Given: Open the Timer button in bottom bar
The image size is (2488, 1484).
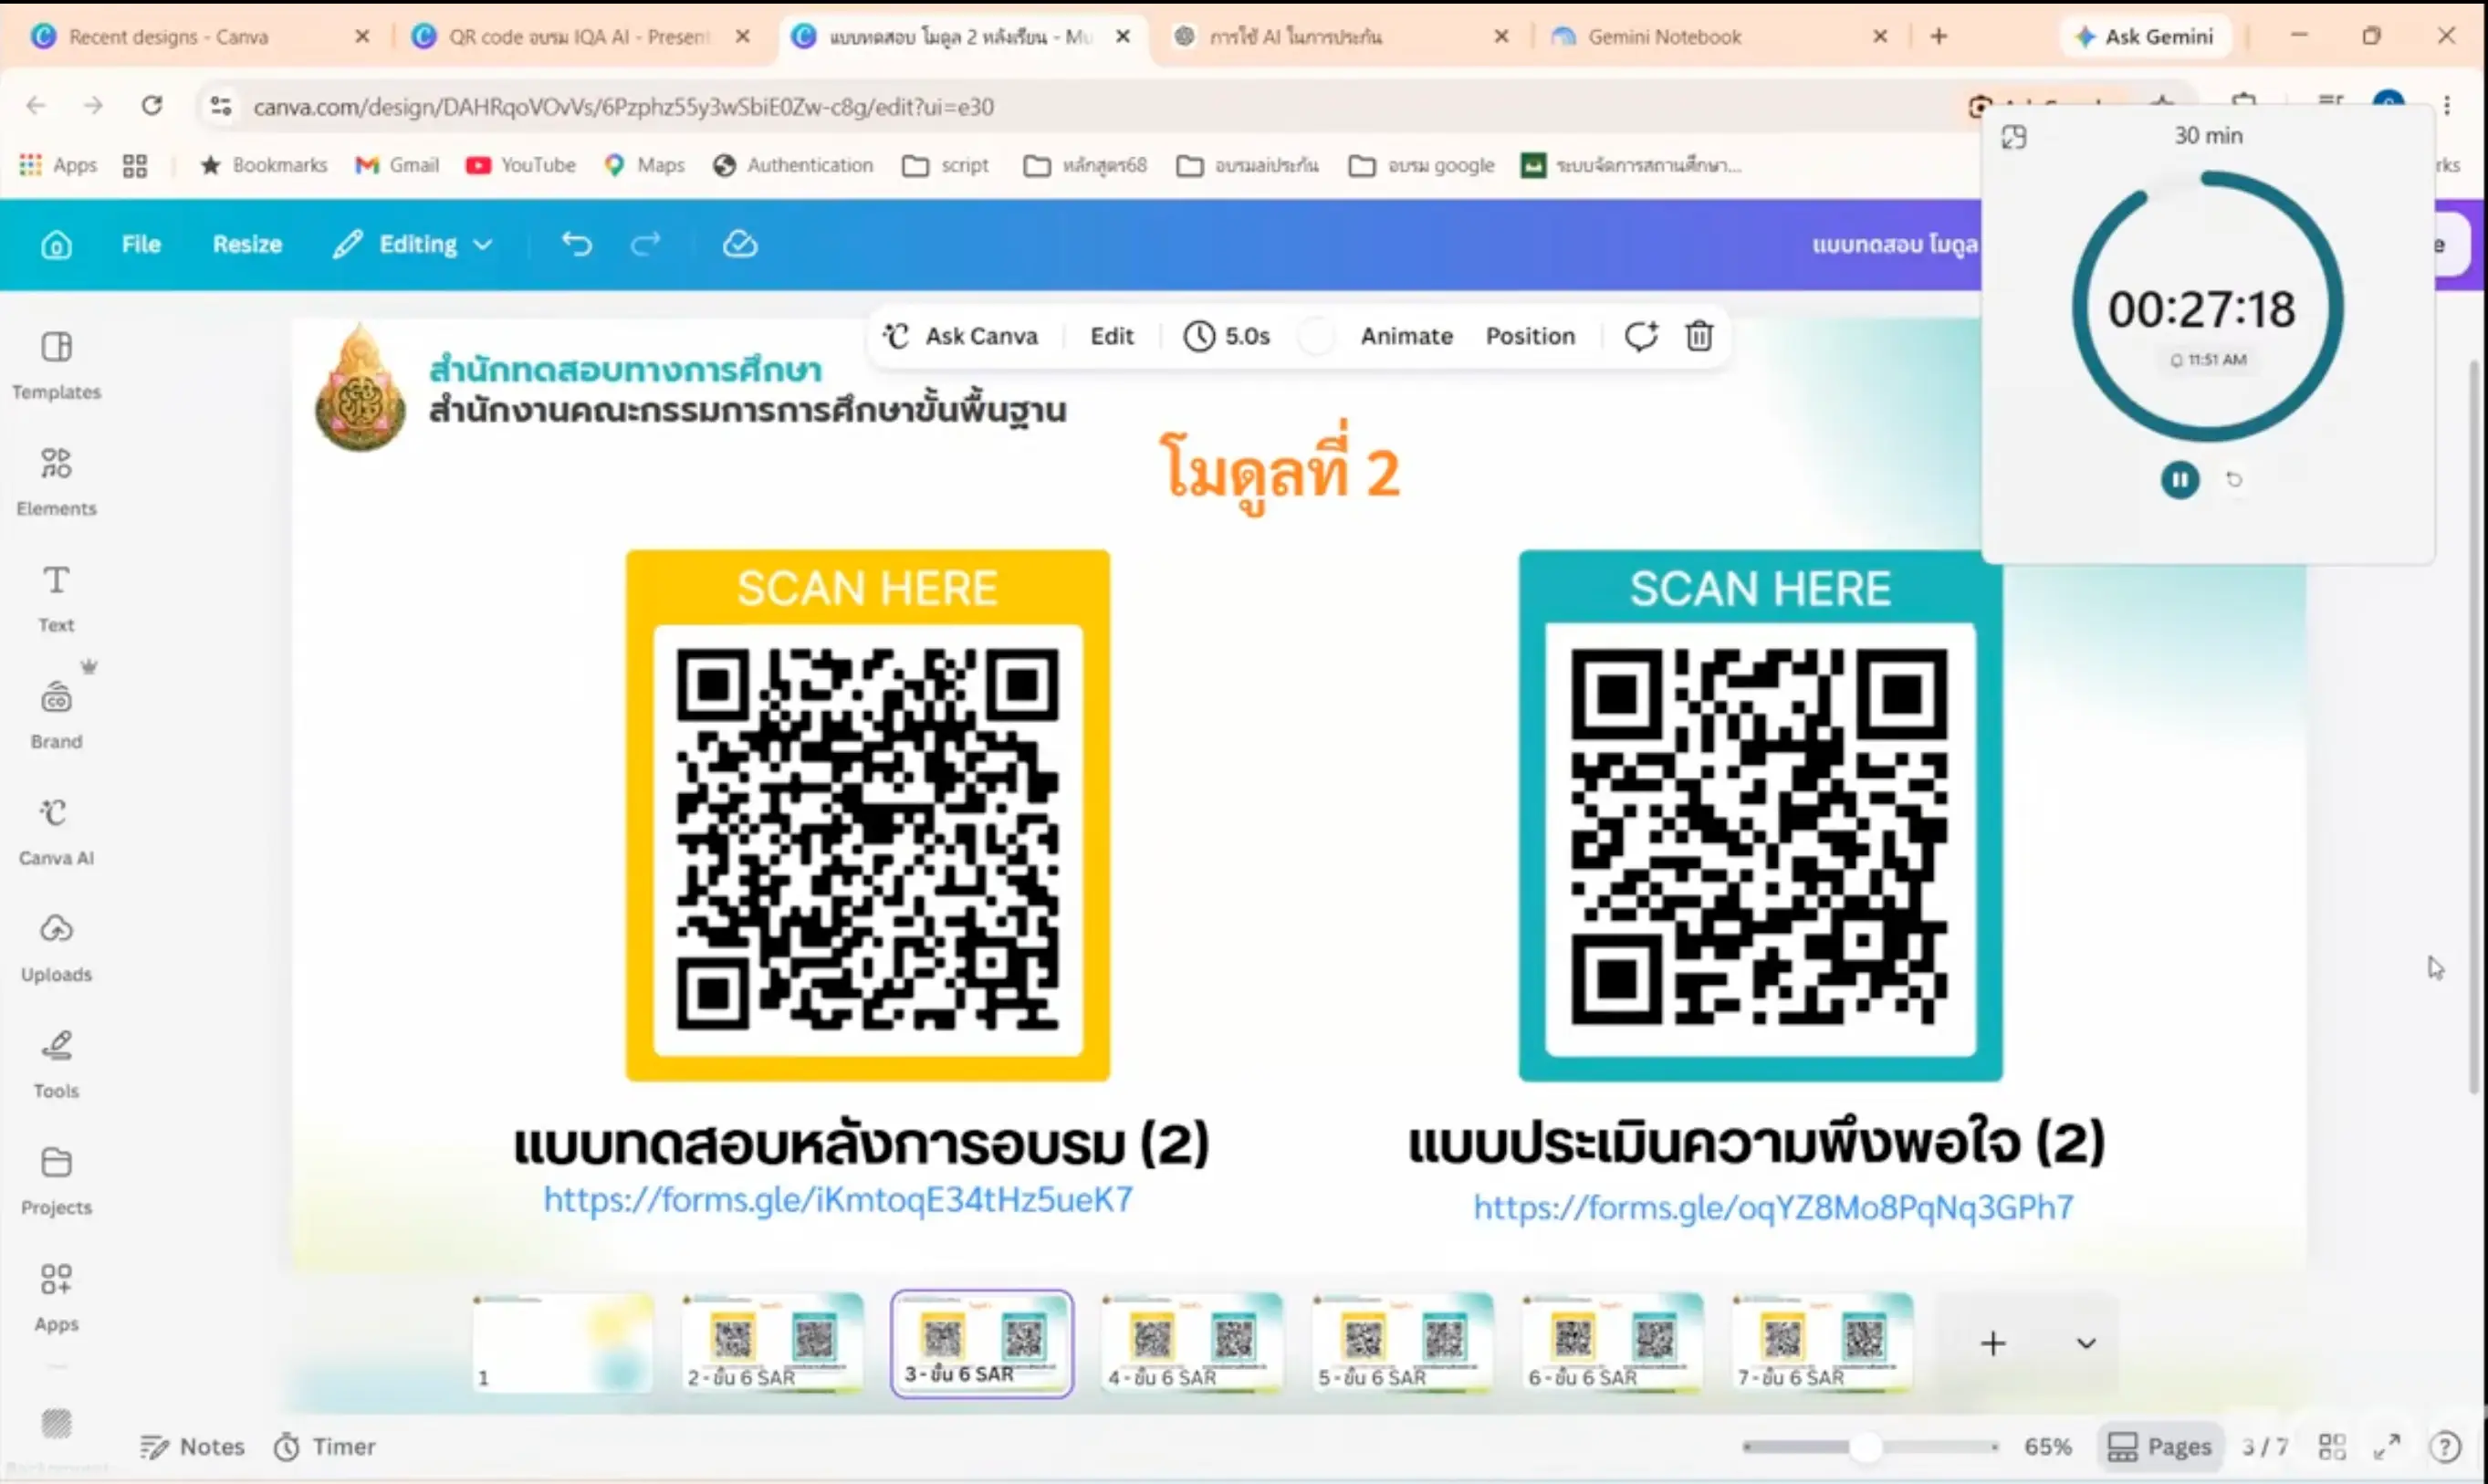Looking at the screenshot, I should pyautogui.click(x=325, y=1446).
